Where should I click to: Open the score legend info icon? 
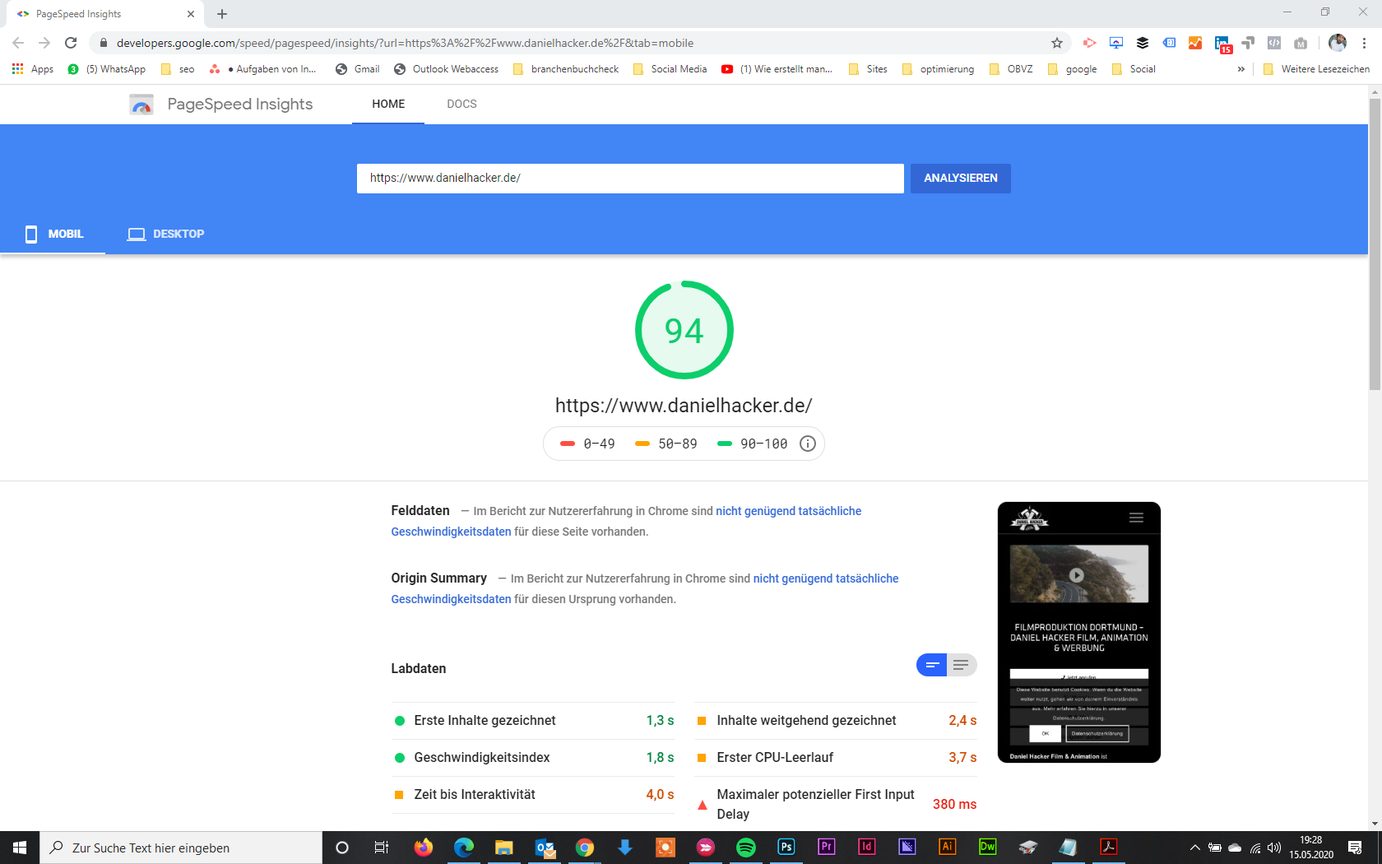pyautogui.click(x=808, y=444)
